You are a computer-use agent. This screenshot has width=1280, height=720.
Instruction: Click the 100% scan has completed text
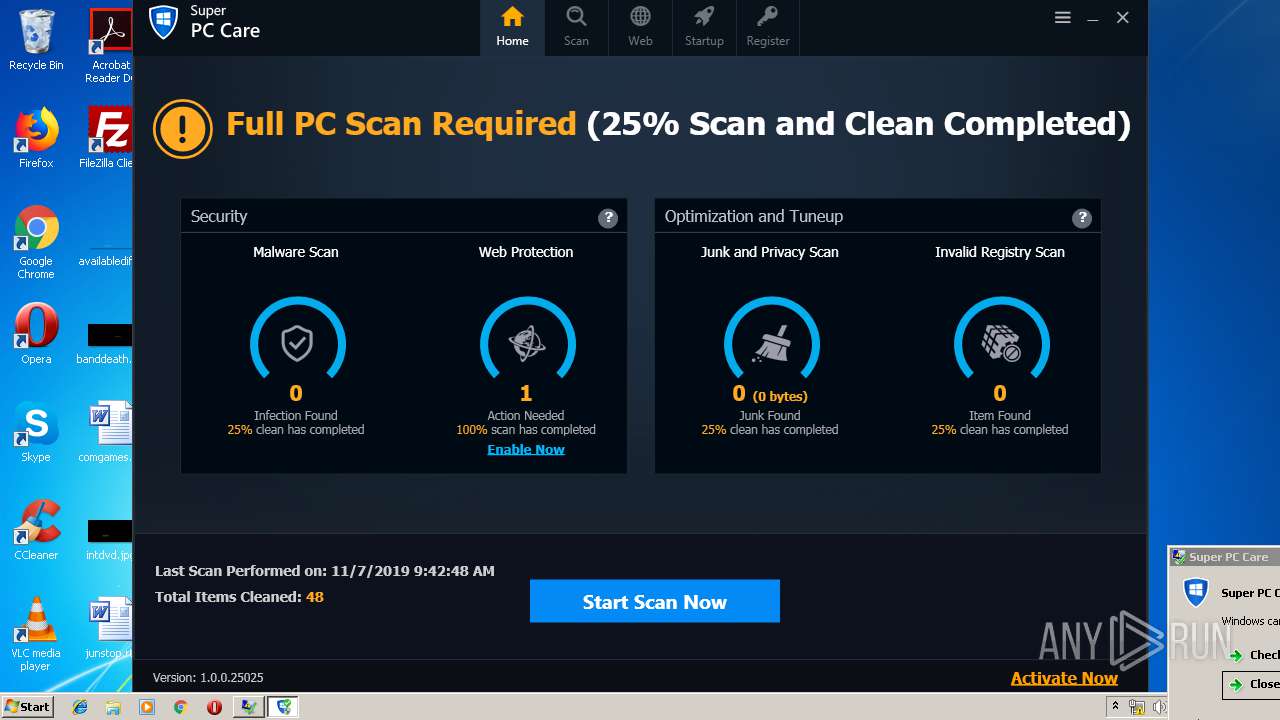526,430
